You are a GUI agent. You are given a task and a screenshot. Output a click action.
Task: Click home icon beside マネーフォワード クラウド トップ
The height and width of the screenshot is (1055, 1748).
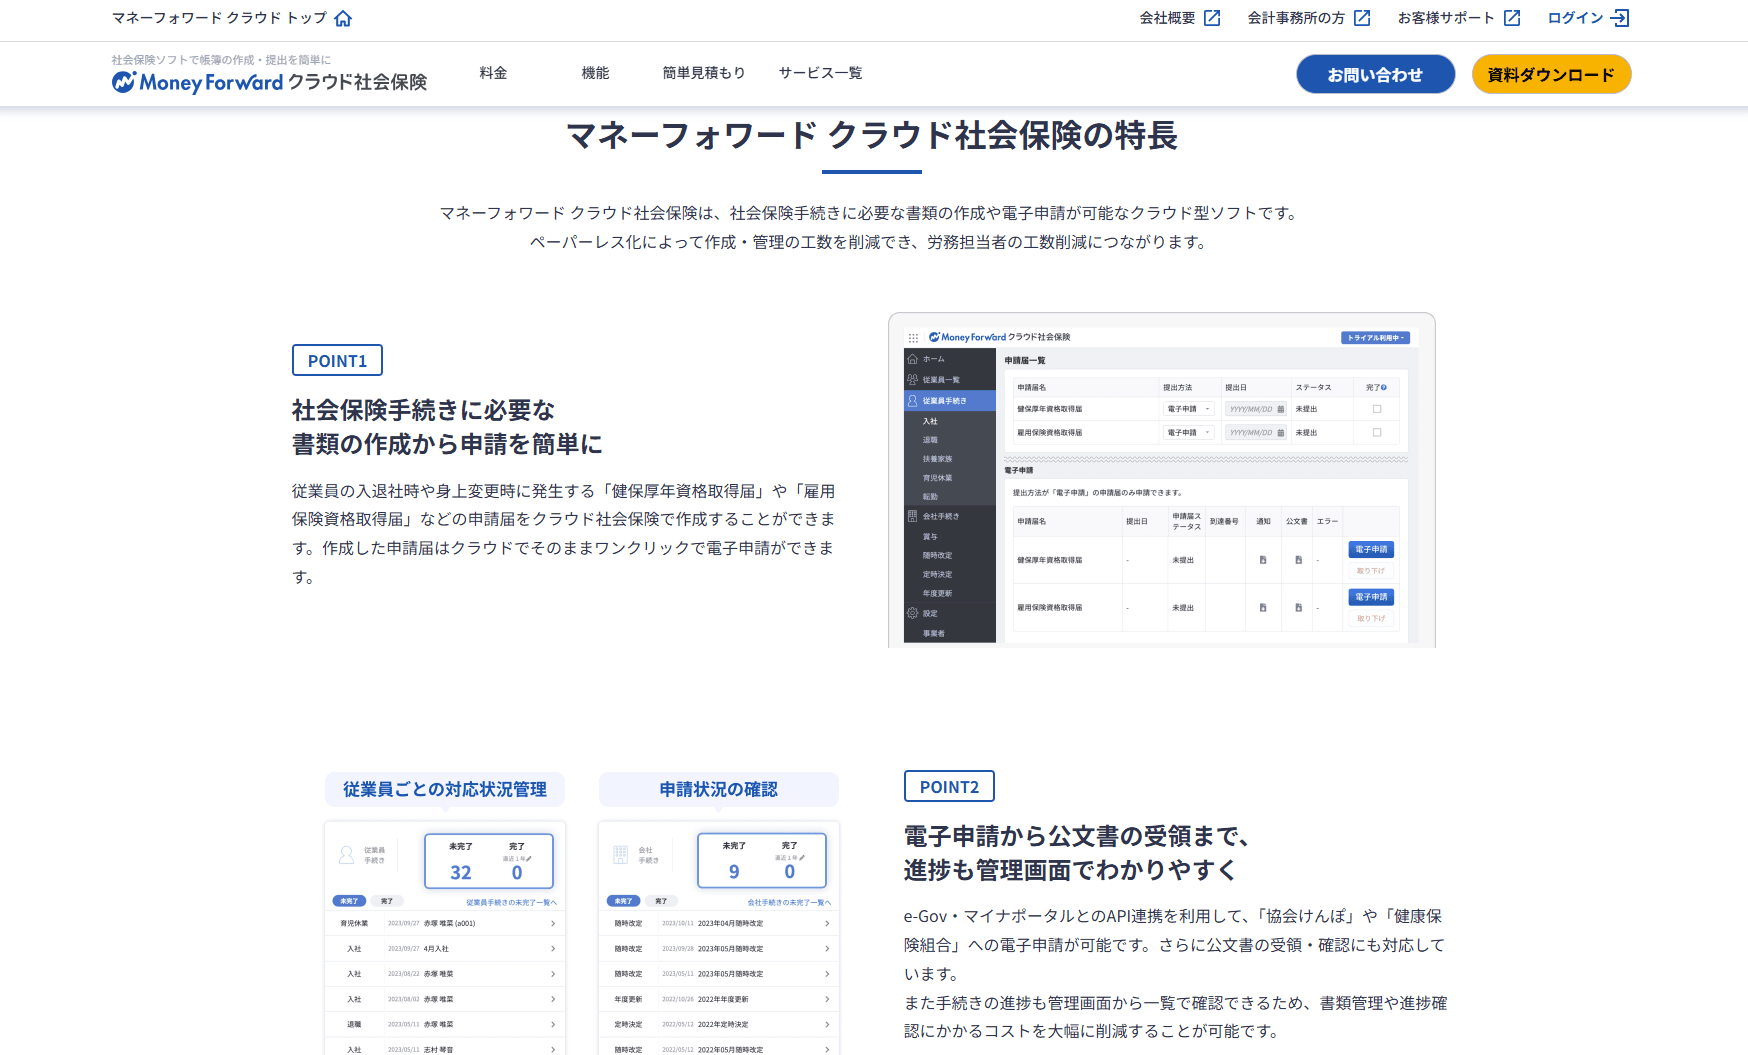[343, 18]
